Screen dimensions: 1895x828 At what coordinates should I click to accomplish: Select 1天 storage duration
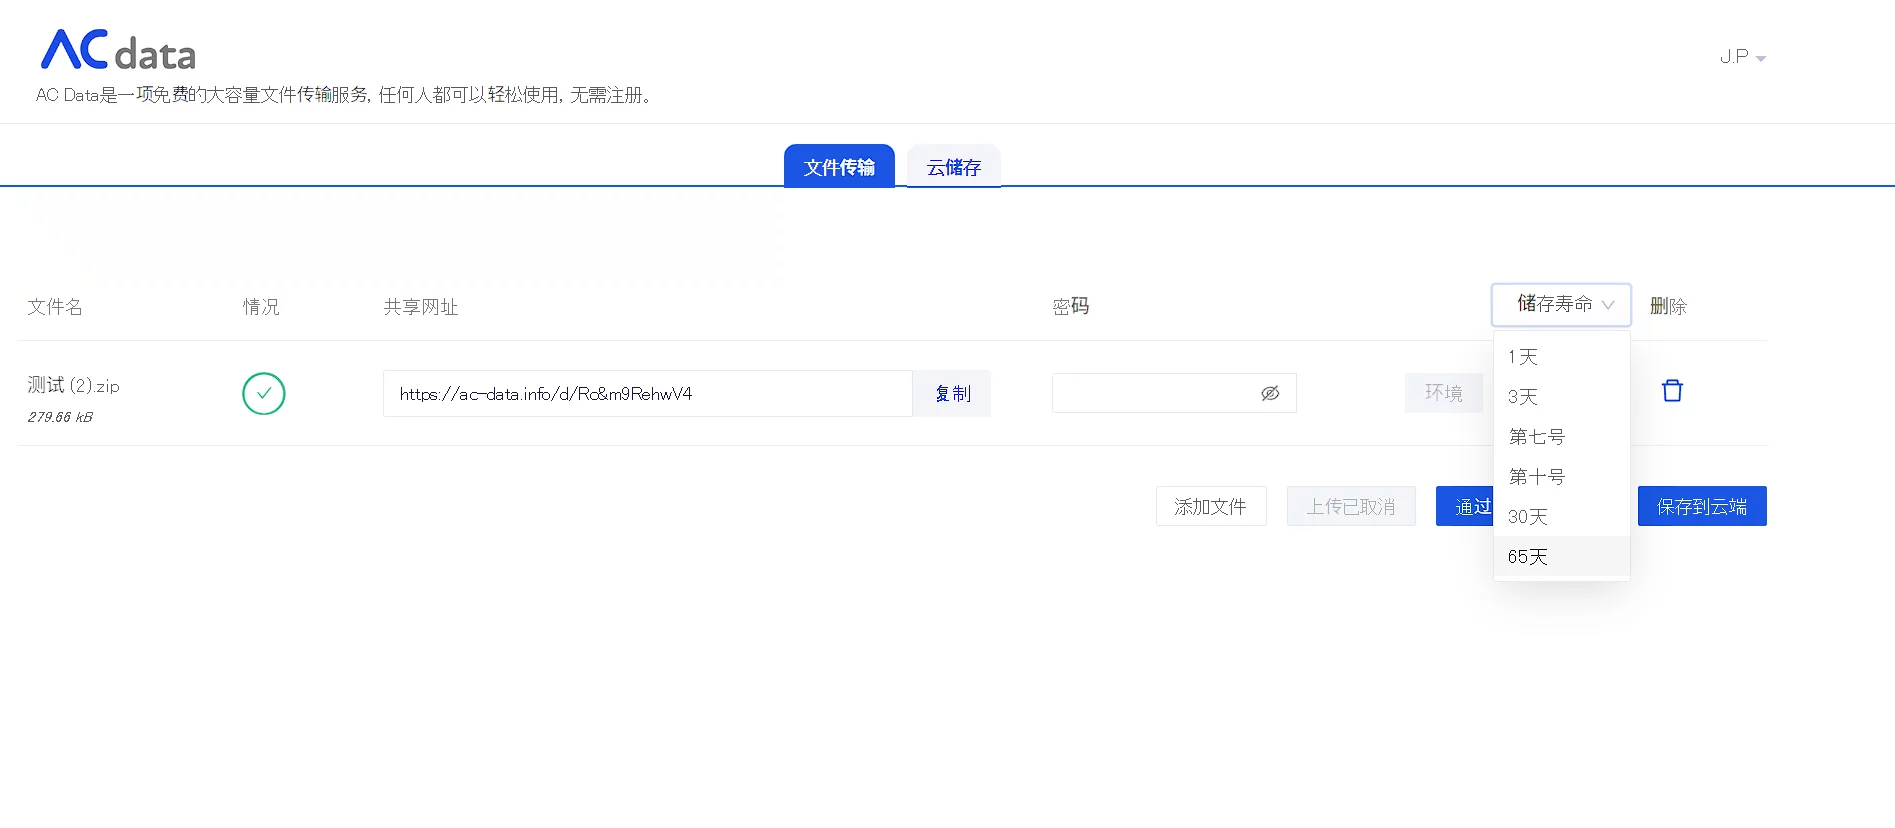tap(1523, 357)
